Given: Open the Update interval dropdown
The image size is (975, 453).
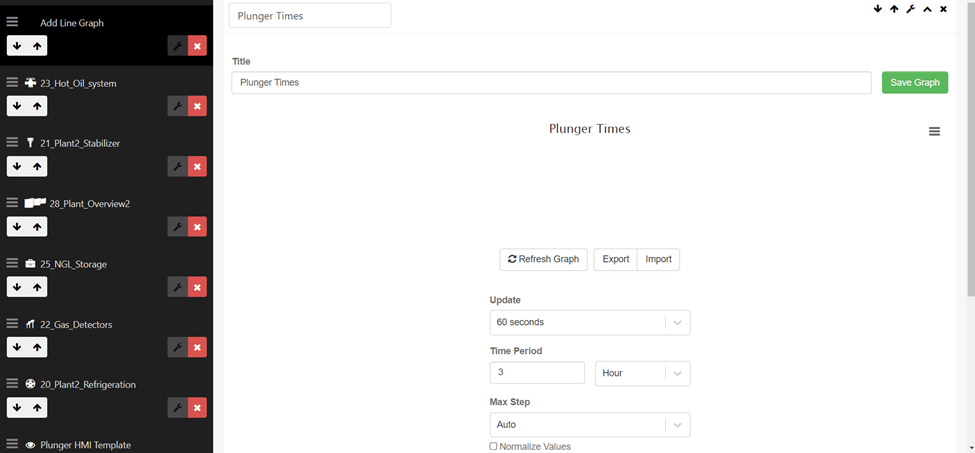Looking at the screenshot, I should [x=590, y=323].
